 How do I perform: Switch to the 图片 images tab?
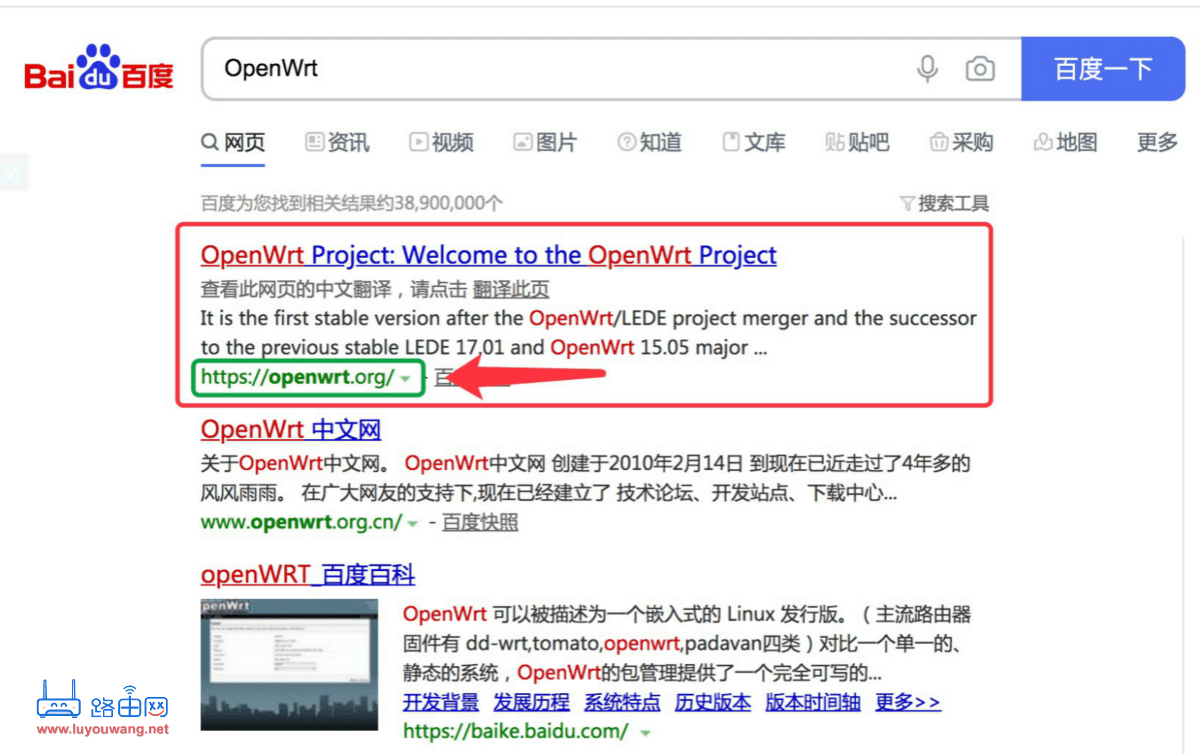[546, 142]
